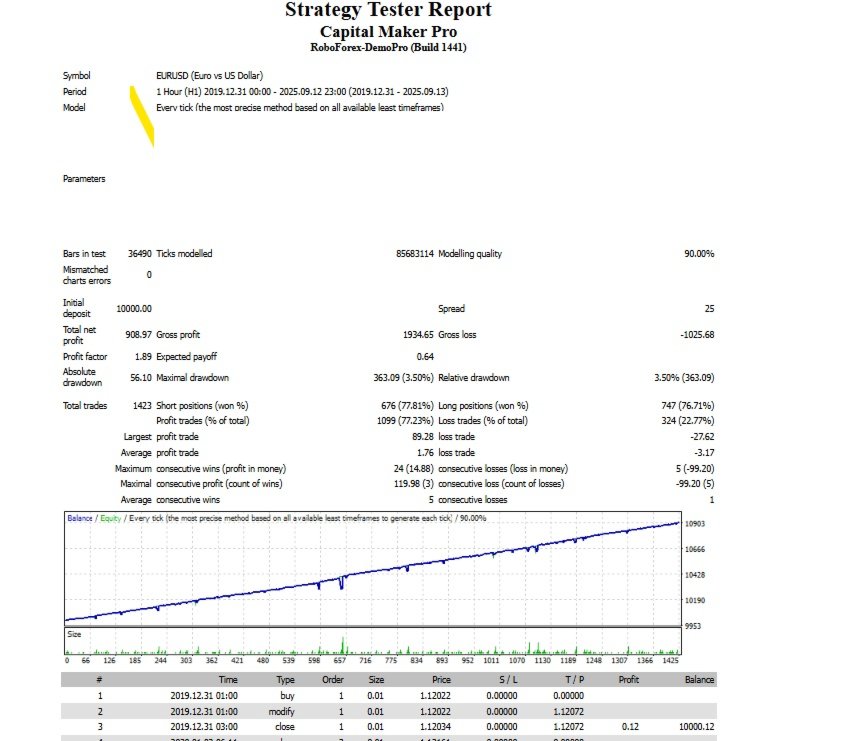The width and height of the screenshot is (861, 741).
Task: Click the Profit trades value "1099 (77.23%)"
Action: (405, 421)
